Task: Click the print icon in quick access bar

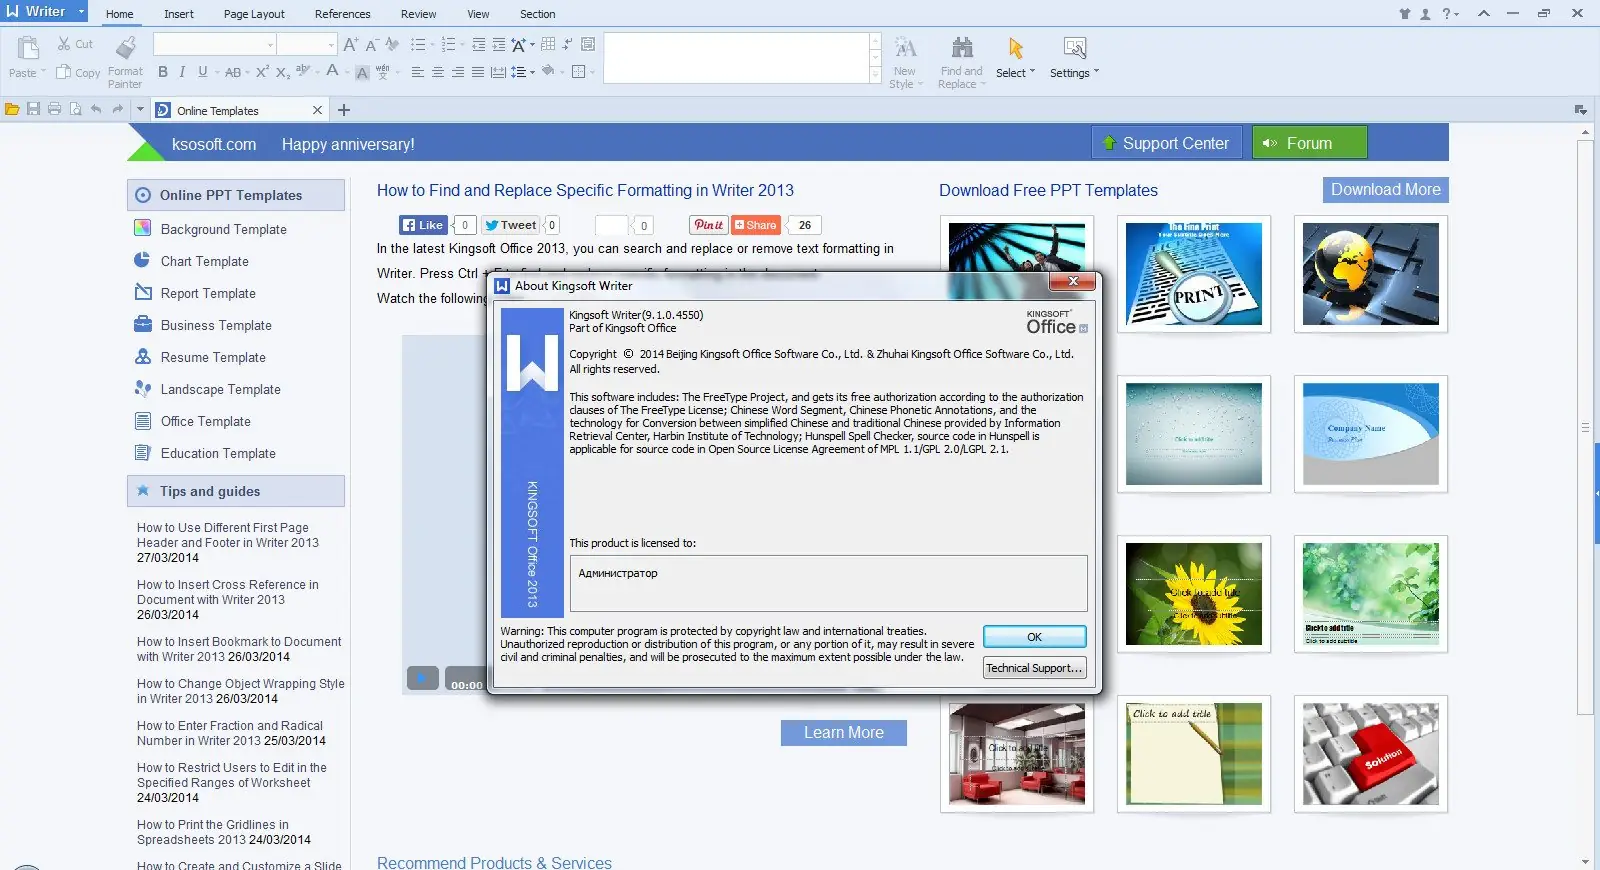Action: click(54, 109)
